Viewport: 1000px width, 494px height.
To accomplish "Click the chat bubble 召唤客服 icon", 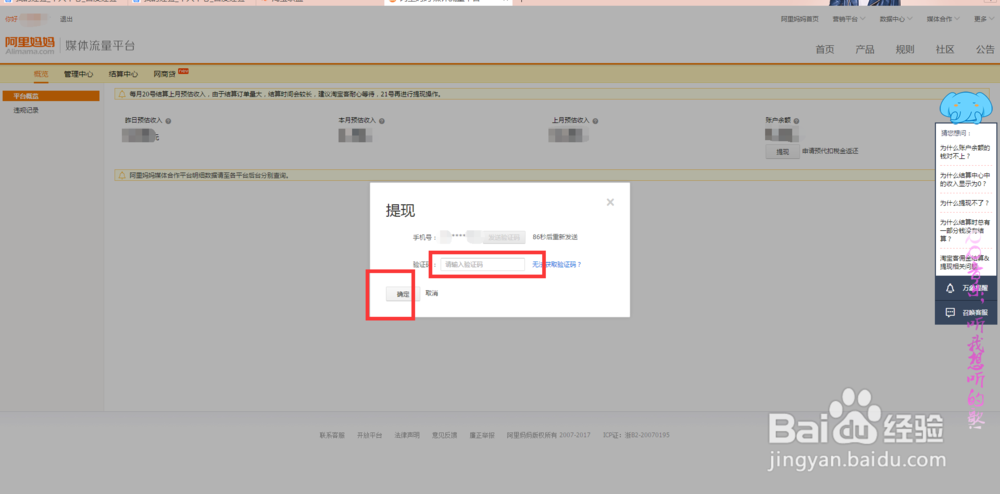I will point(950,312).
